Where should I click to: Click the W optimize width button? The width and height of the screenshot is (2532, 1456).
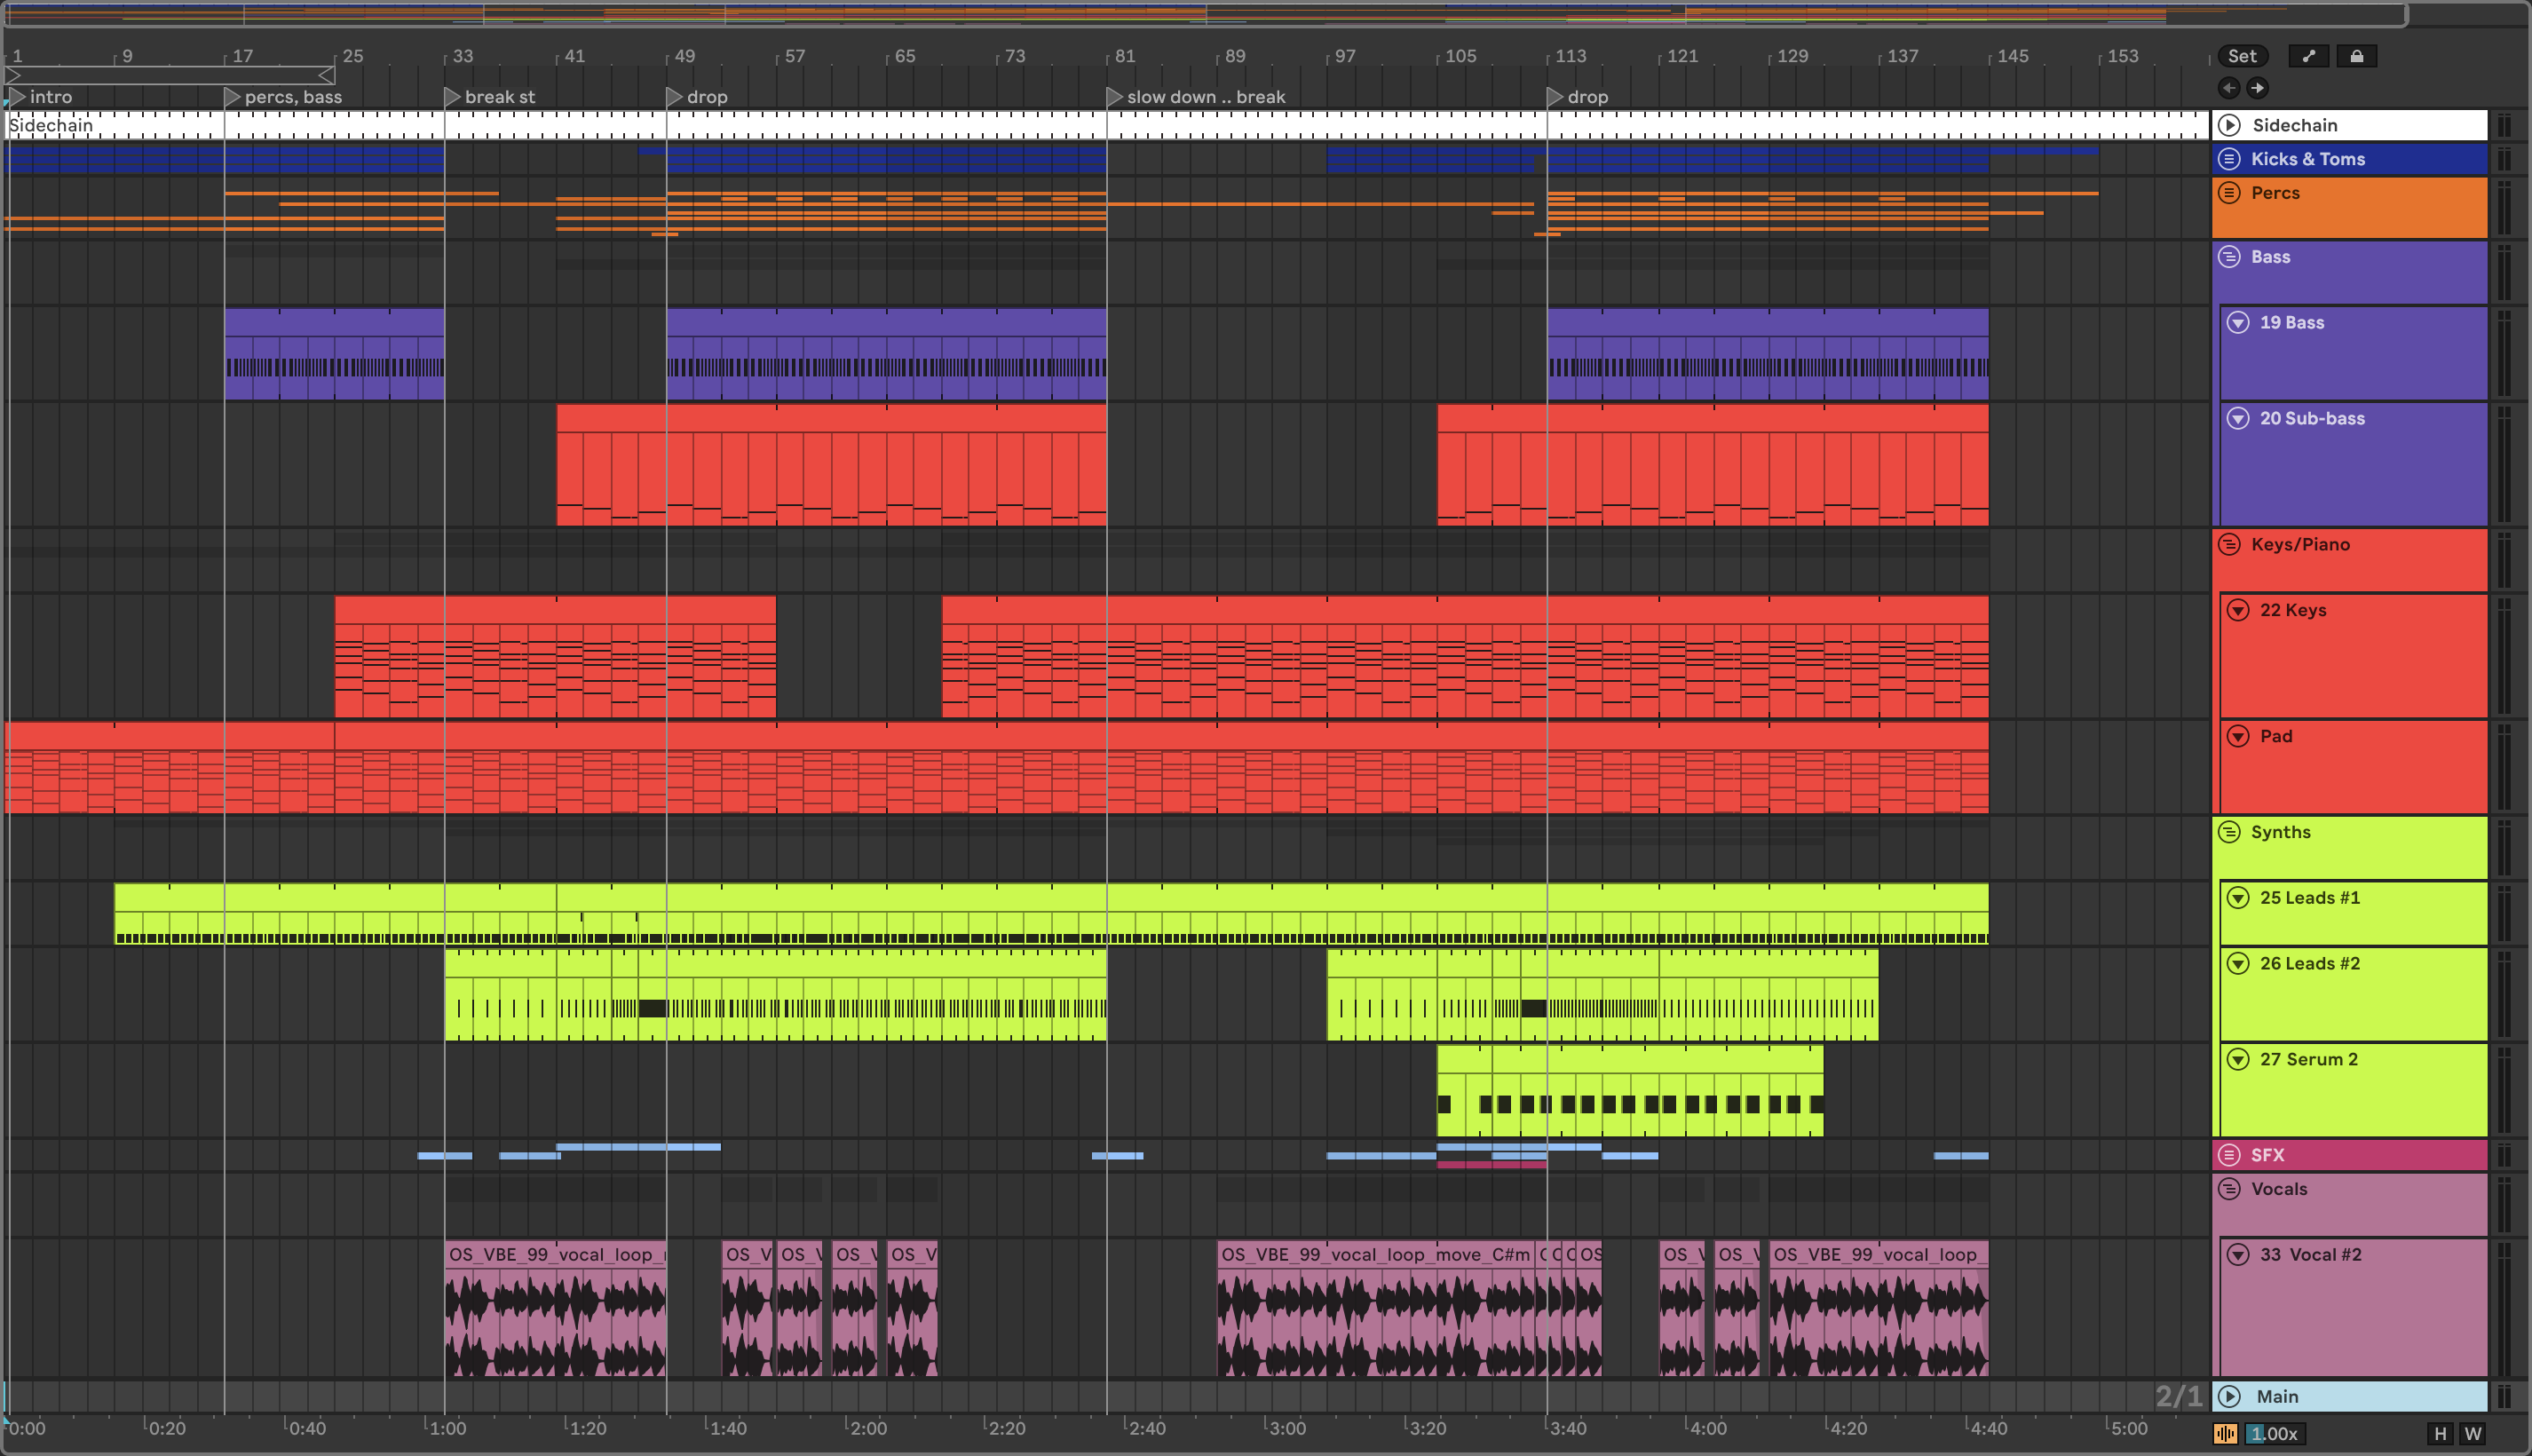2472,1433
